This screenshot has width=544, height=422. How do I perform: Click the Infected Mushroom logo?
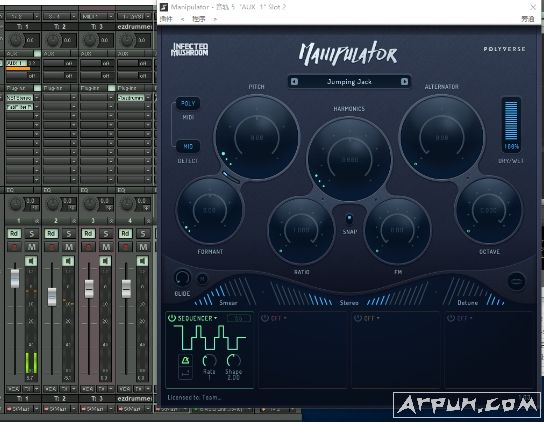point(189,50)
